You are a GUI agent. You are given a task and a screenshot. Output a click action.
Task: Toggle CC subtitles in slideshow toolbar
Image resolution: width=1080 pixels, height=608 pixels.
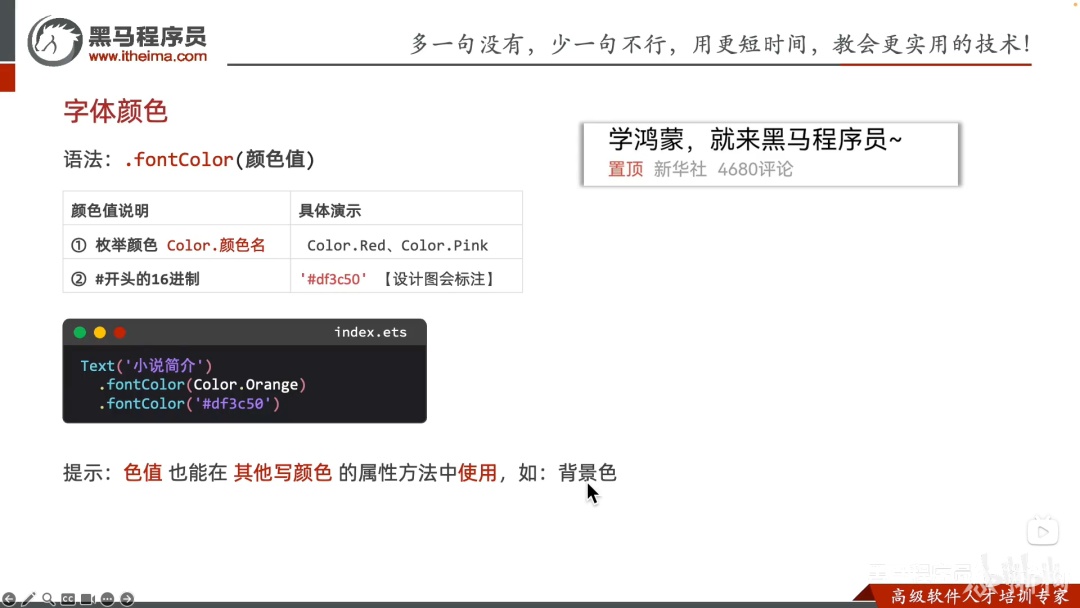68,599
